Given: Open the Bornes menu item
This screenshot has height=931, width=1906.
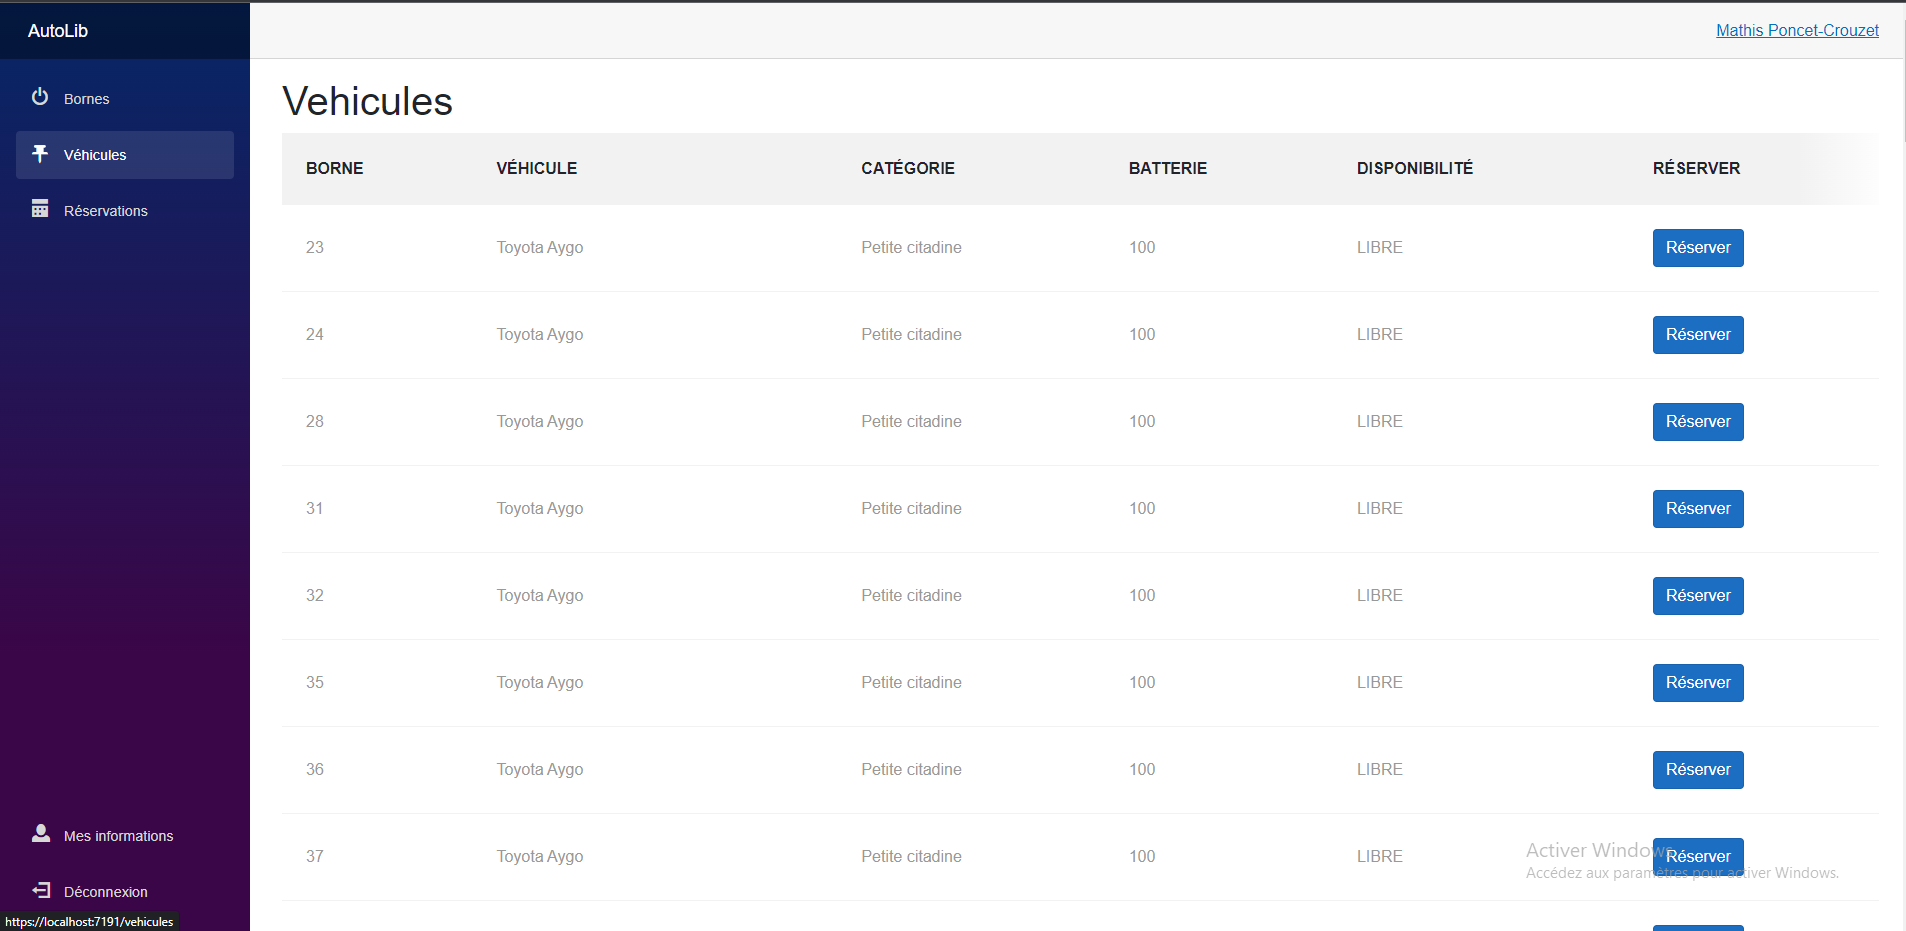Looking at the screenshot, I should pos(125,99).
